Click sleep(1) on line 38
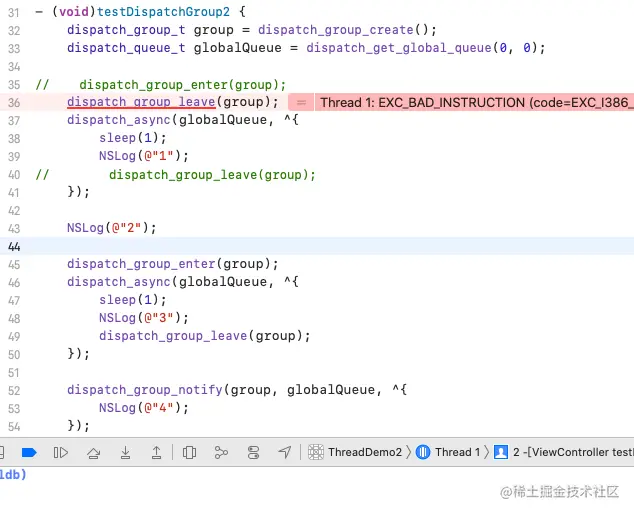634x514 pixels. click(x=133, y=138)
